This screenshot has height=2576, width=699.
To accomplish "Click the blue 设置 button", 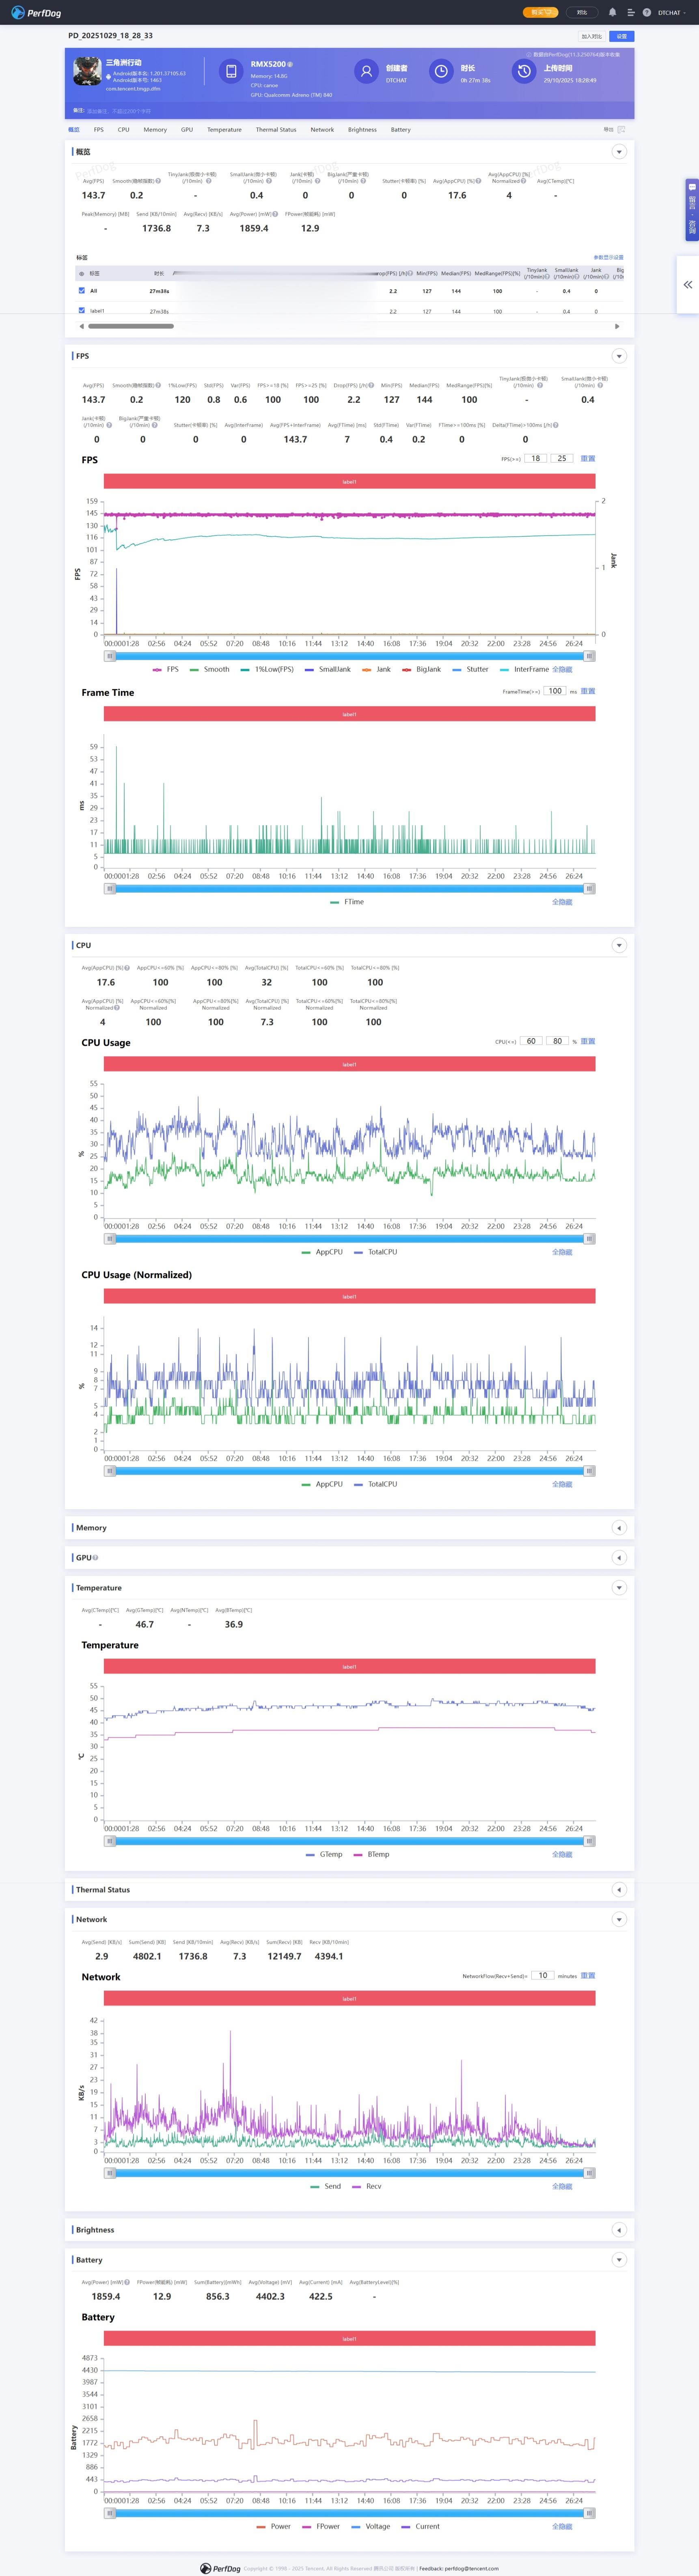I will pyautogui.click(x=621, y=36).
